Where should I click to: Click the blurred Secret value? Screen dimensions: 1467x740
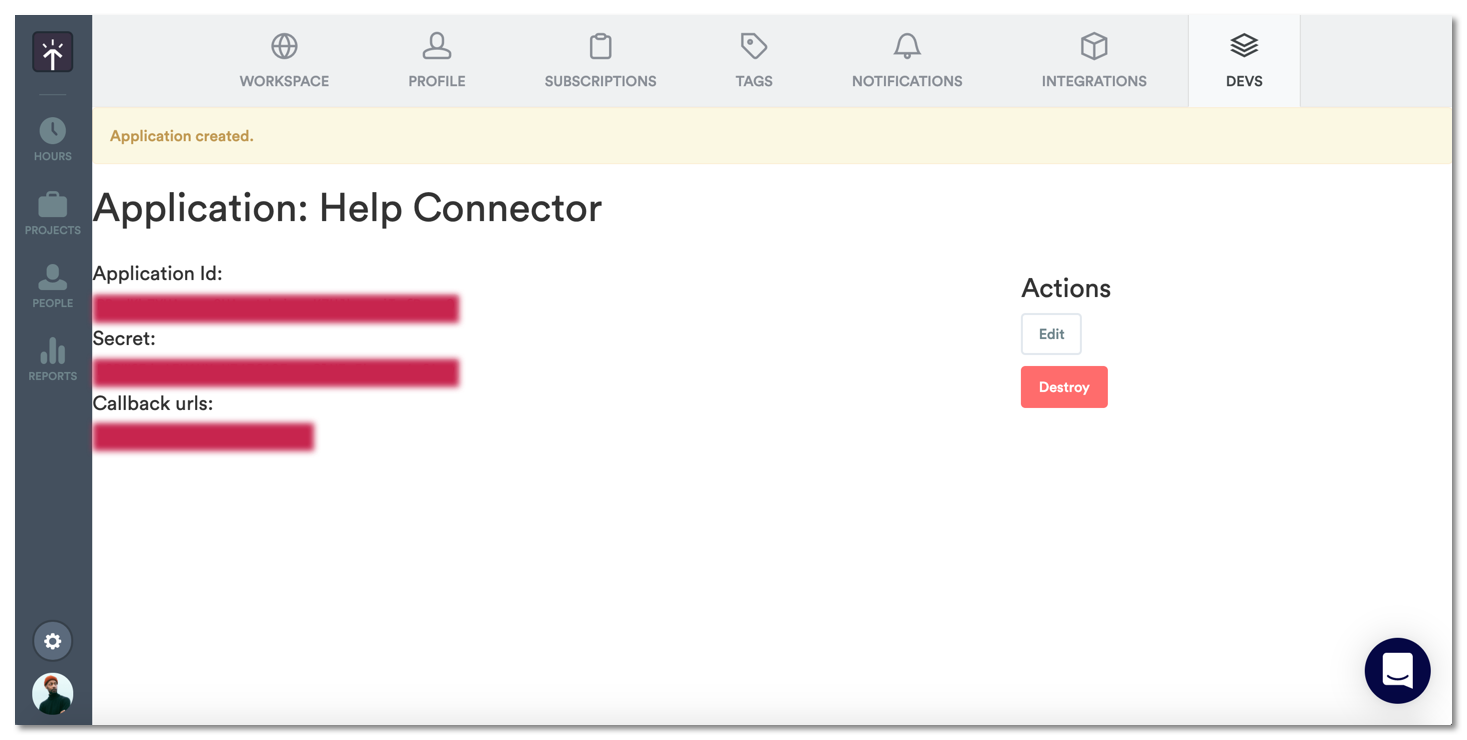[x=276, y=373]
